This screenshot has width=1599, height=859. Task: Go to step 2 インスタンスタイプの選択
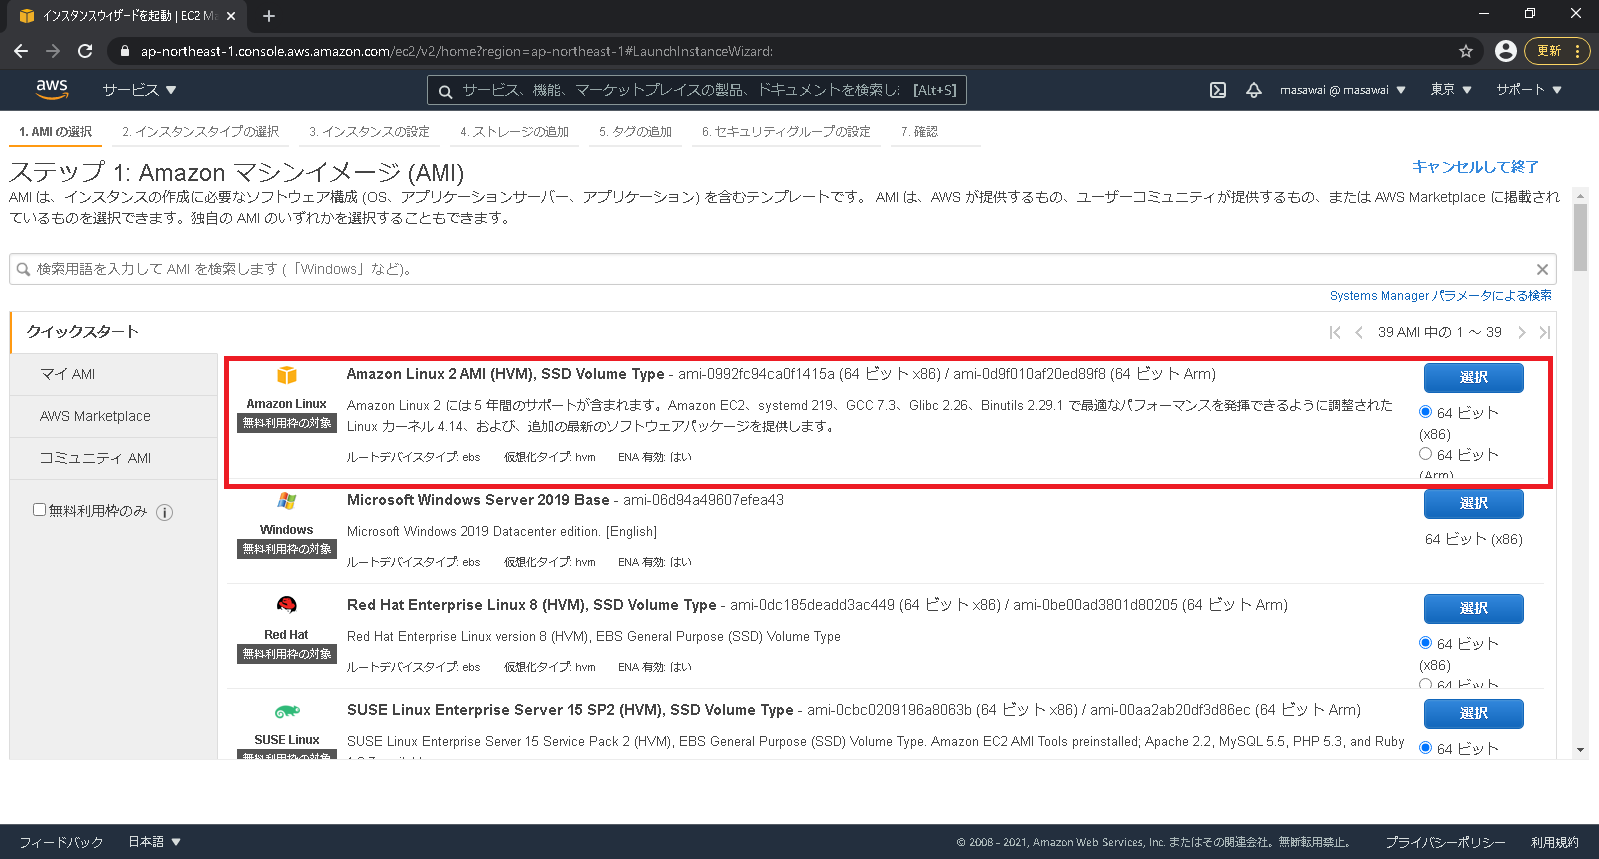pos(200,132)
